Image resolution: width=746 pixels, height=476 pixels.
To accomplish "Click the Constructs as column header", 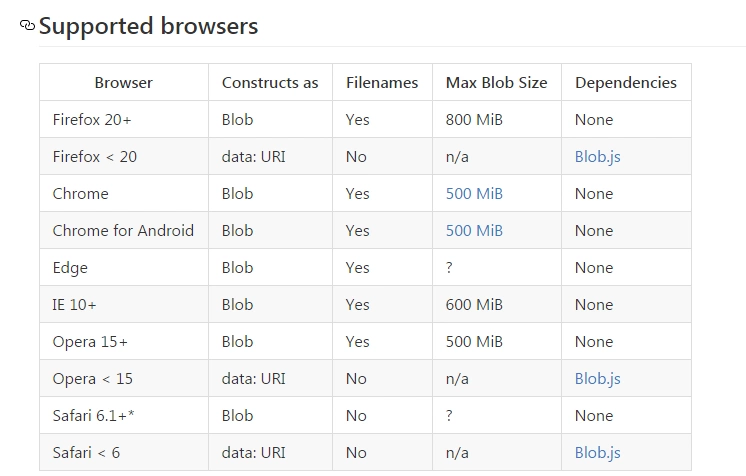I will 270,83.
